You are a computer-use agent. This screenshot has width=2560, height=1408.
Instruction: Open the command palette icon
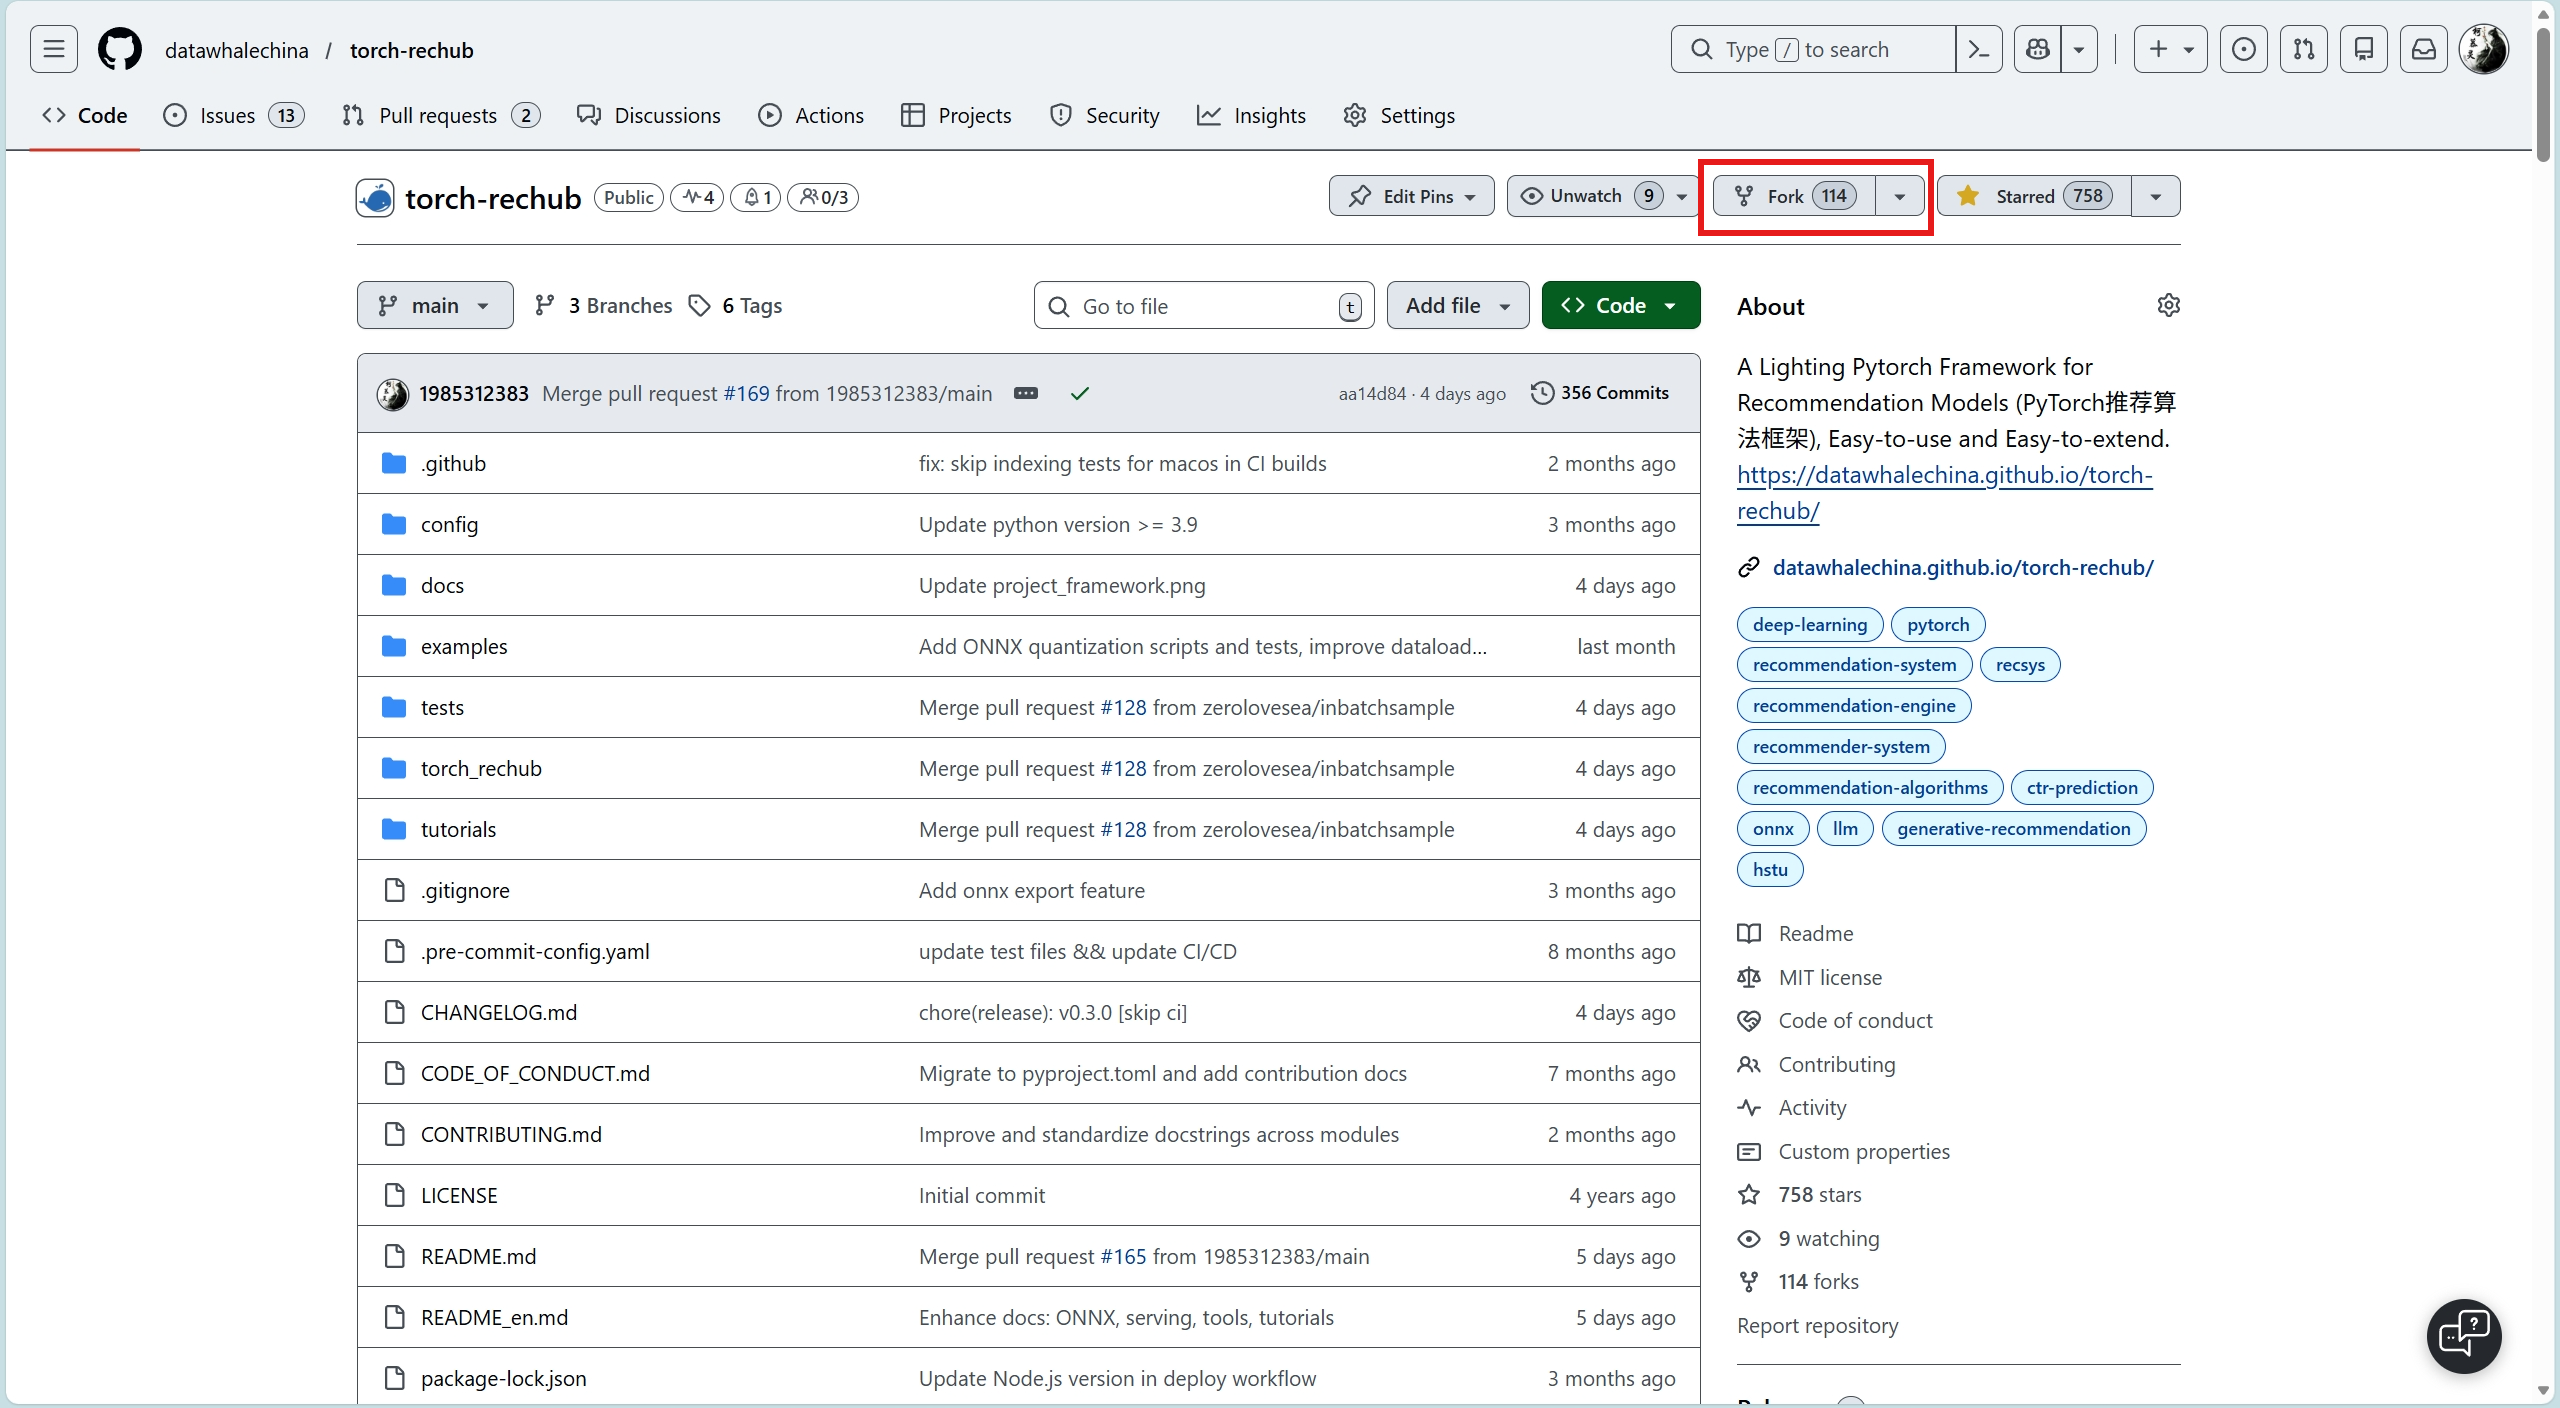(x=1978, y=50)
